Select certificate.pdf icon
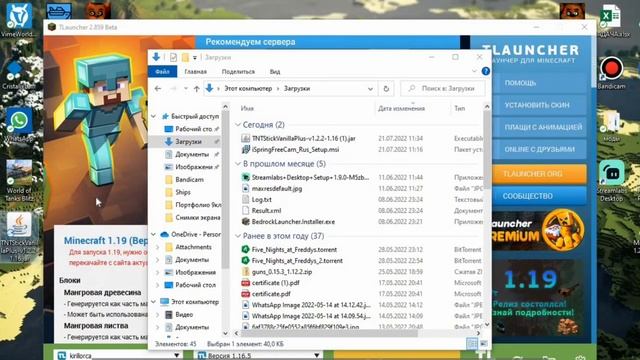The width and height of the screenshot is (640, 360). 245,293
